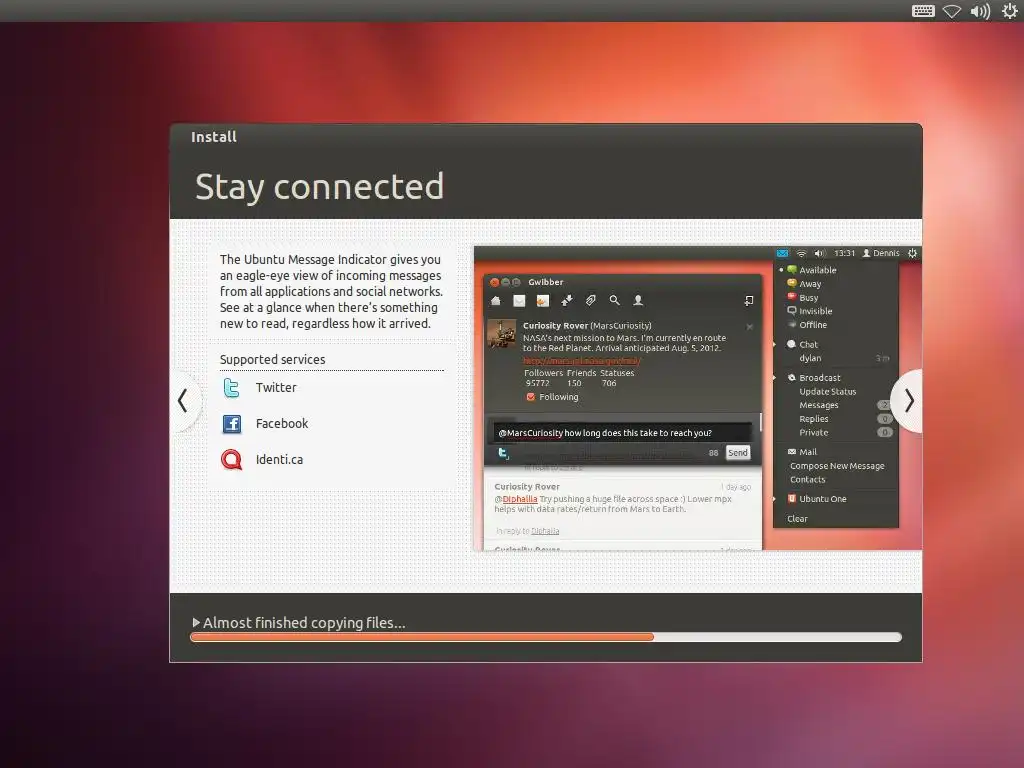Select the Offline status option
Screen dimensions: 1024x768
click(813, 325)
